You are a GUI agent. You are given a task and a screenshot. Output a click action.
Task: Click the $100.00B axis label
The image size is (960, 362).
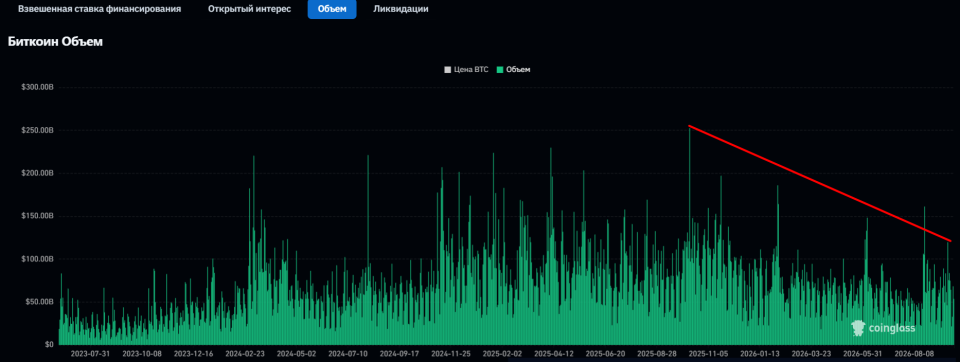(38, 259)
